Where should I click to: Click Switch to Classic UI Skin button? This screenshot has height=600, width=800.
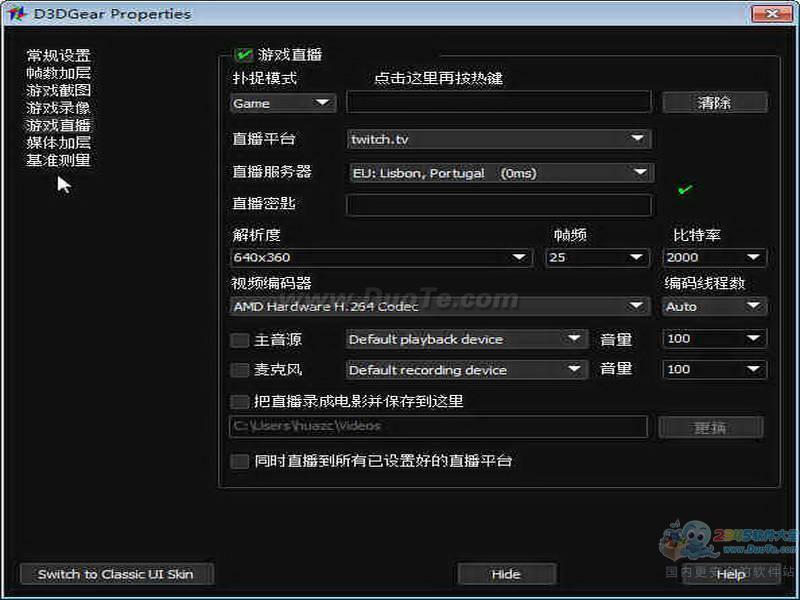(116, 574)
